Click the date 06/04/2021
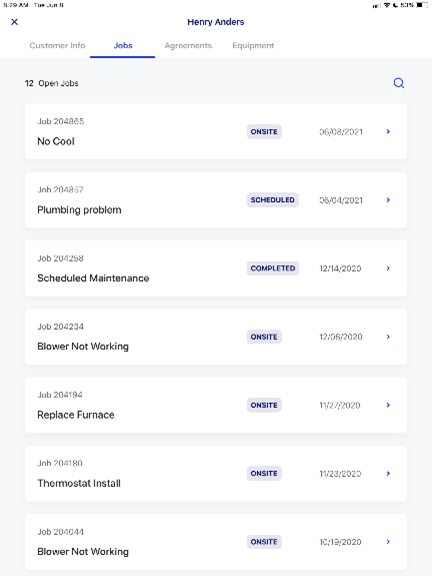The height and width of the screenshot is (576, 432). coord(341,200)
